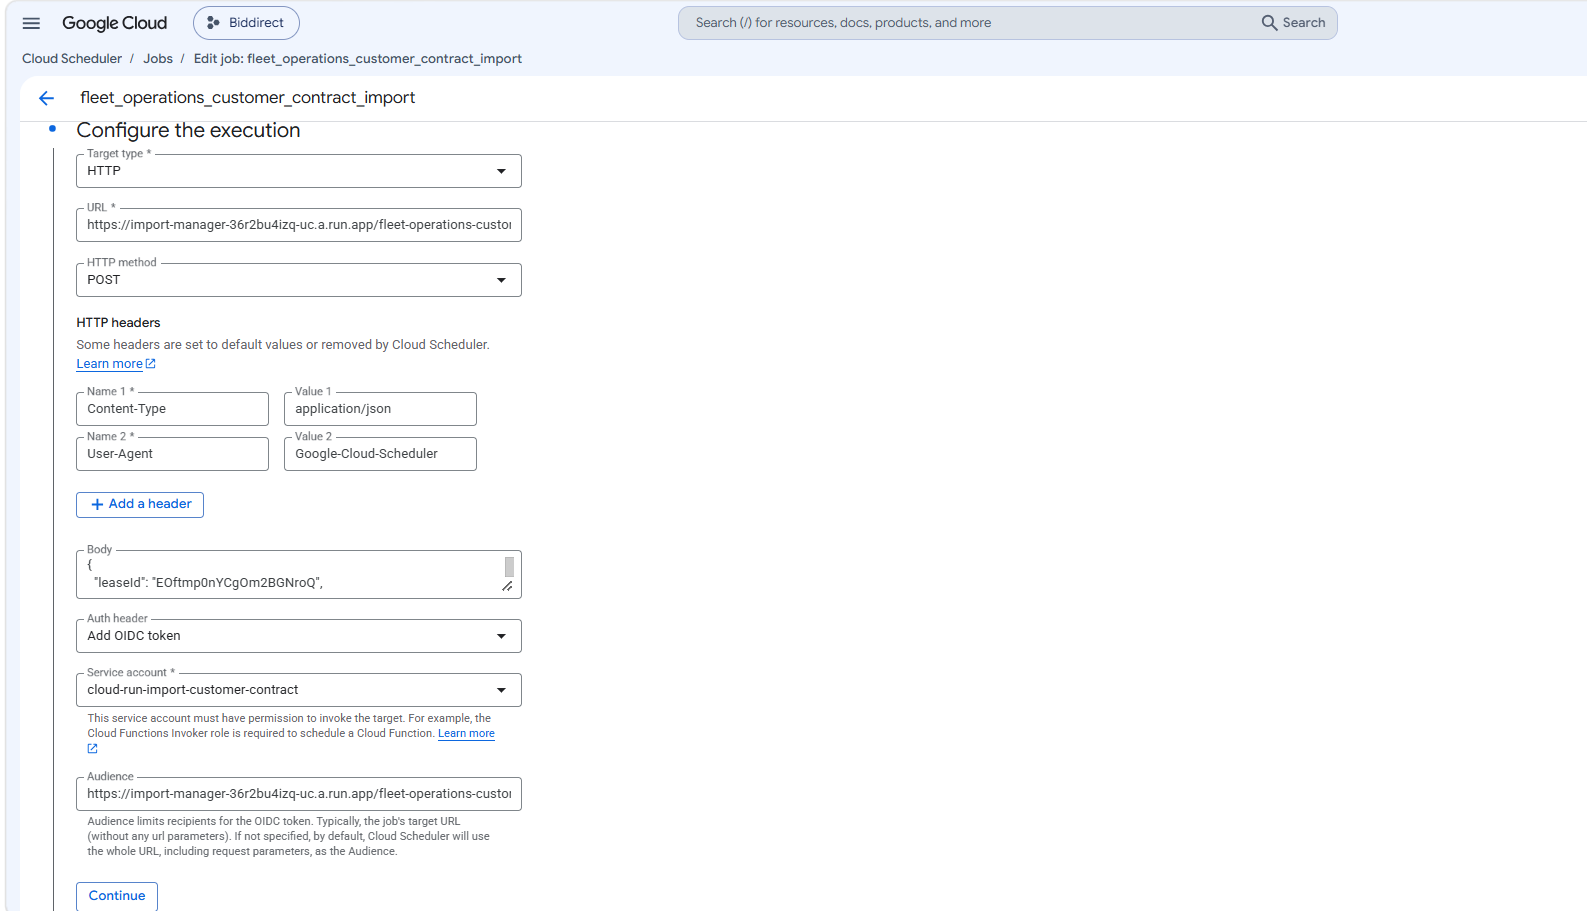Expand the HTTP method dropdown
The image size is (1587, 911).
(x=299, y=280)
